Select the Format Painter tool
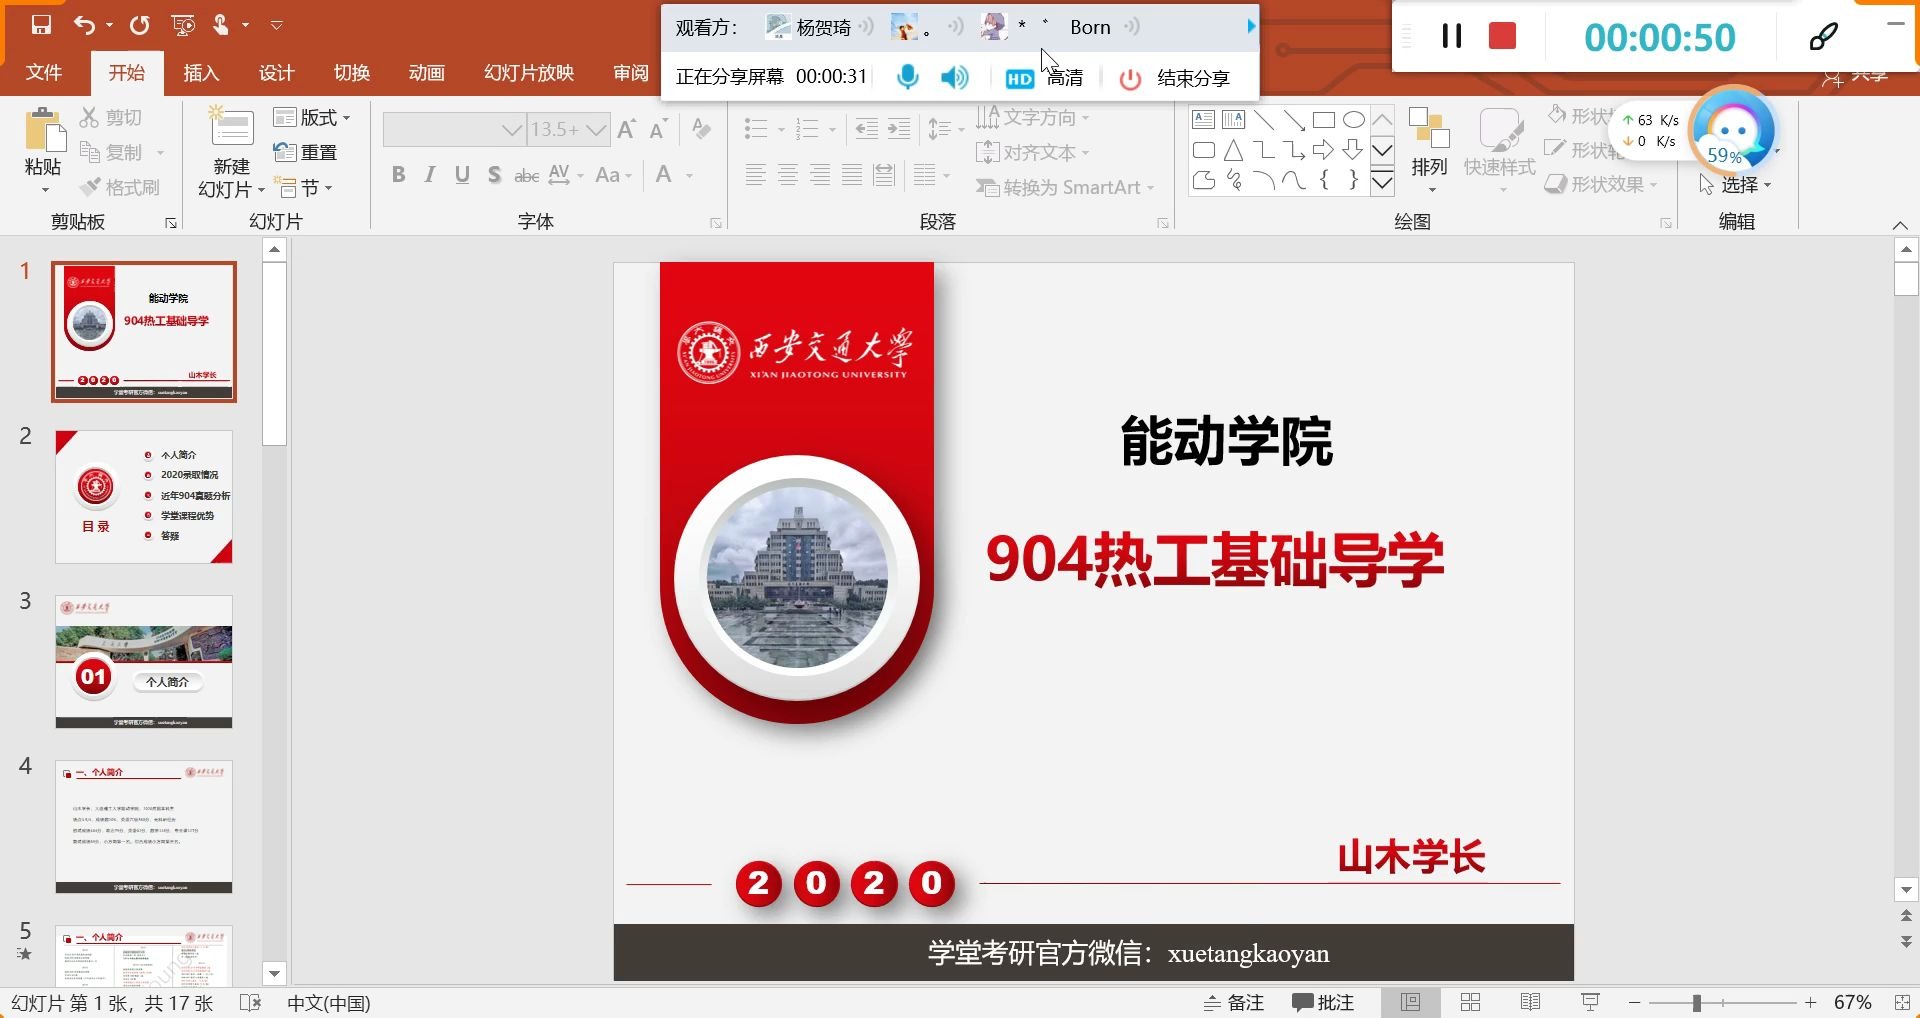This screenshot has height=1018, width=1920. tap(119, 187)
